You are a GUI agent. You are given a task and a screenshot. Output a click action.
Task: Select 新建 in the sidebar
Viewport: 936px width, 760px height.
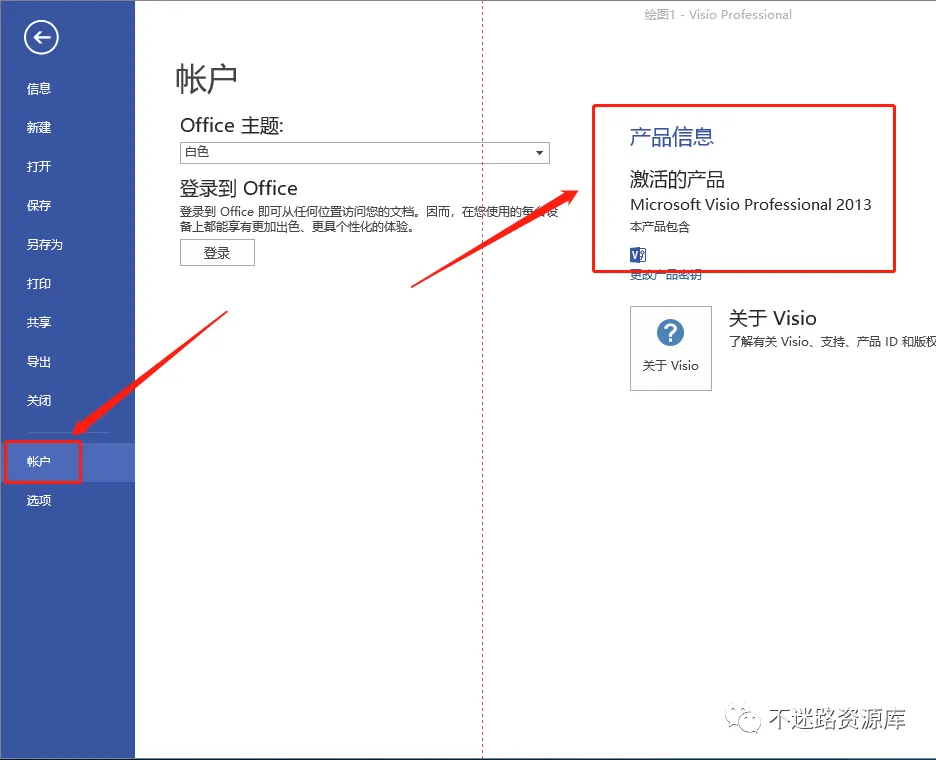39,127
